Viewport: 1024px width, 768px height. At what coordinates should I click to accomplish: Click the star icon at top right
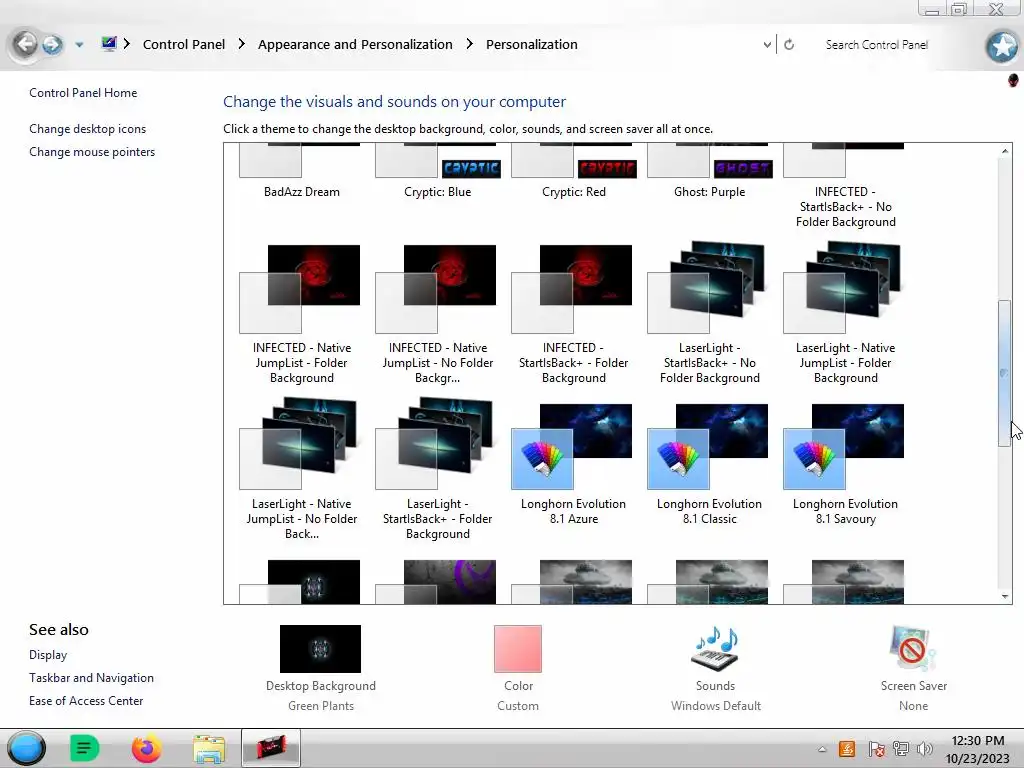point(1002,46)
